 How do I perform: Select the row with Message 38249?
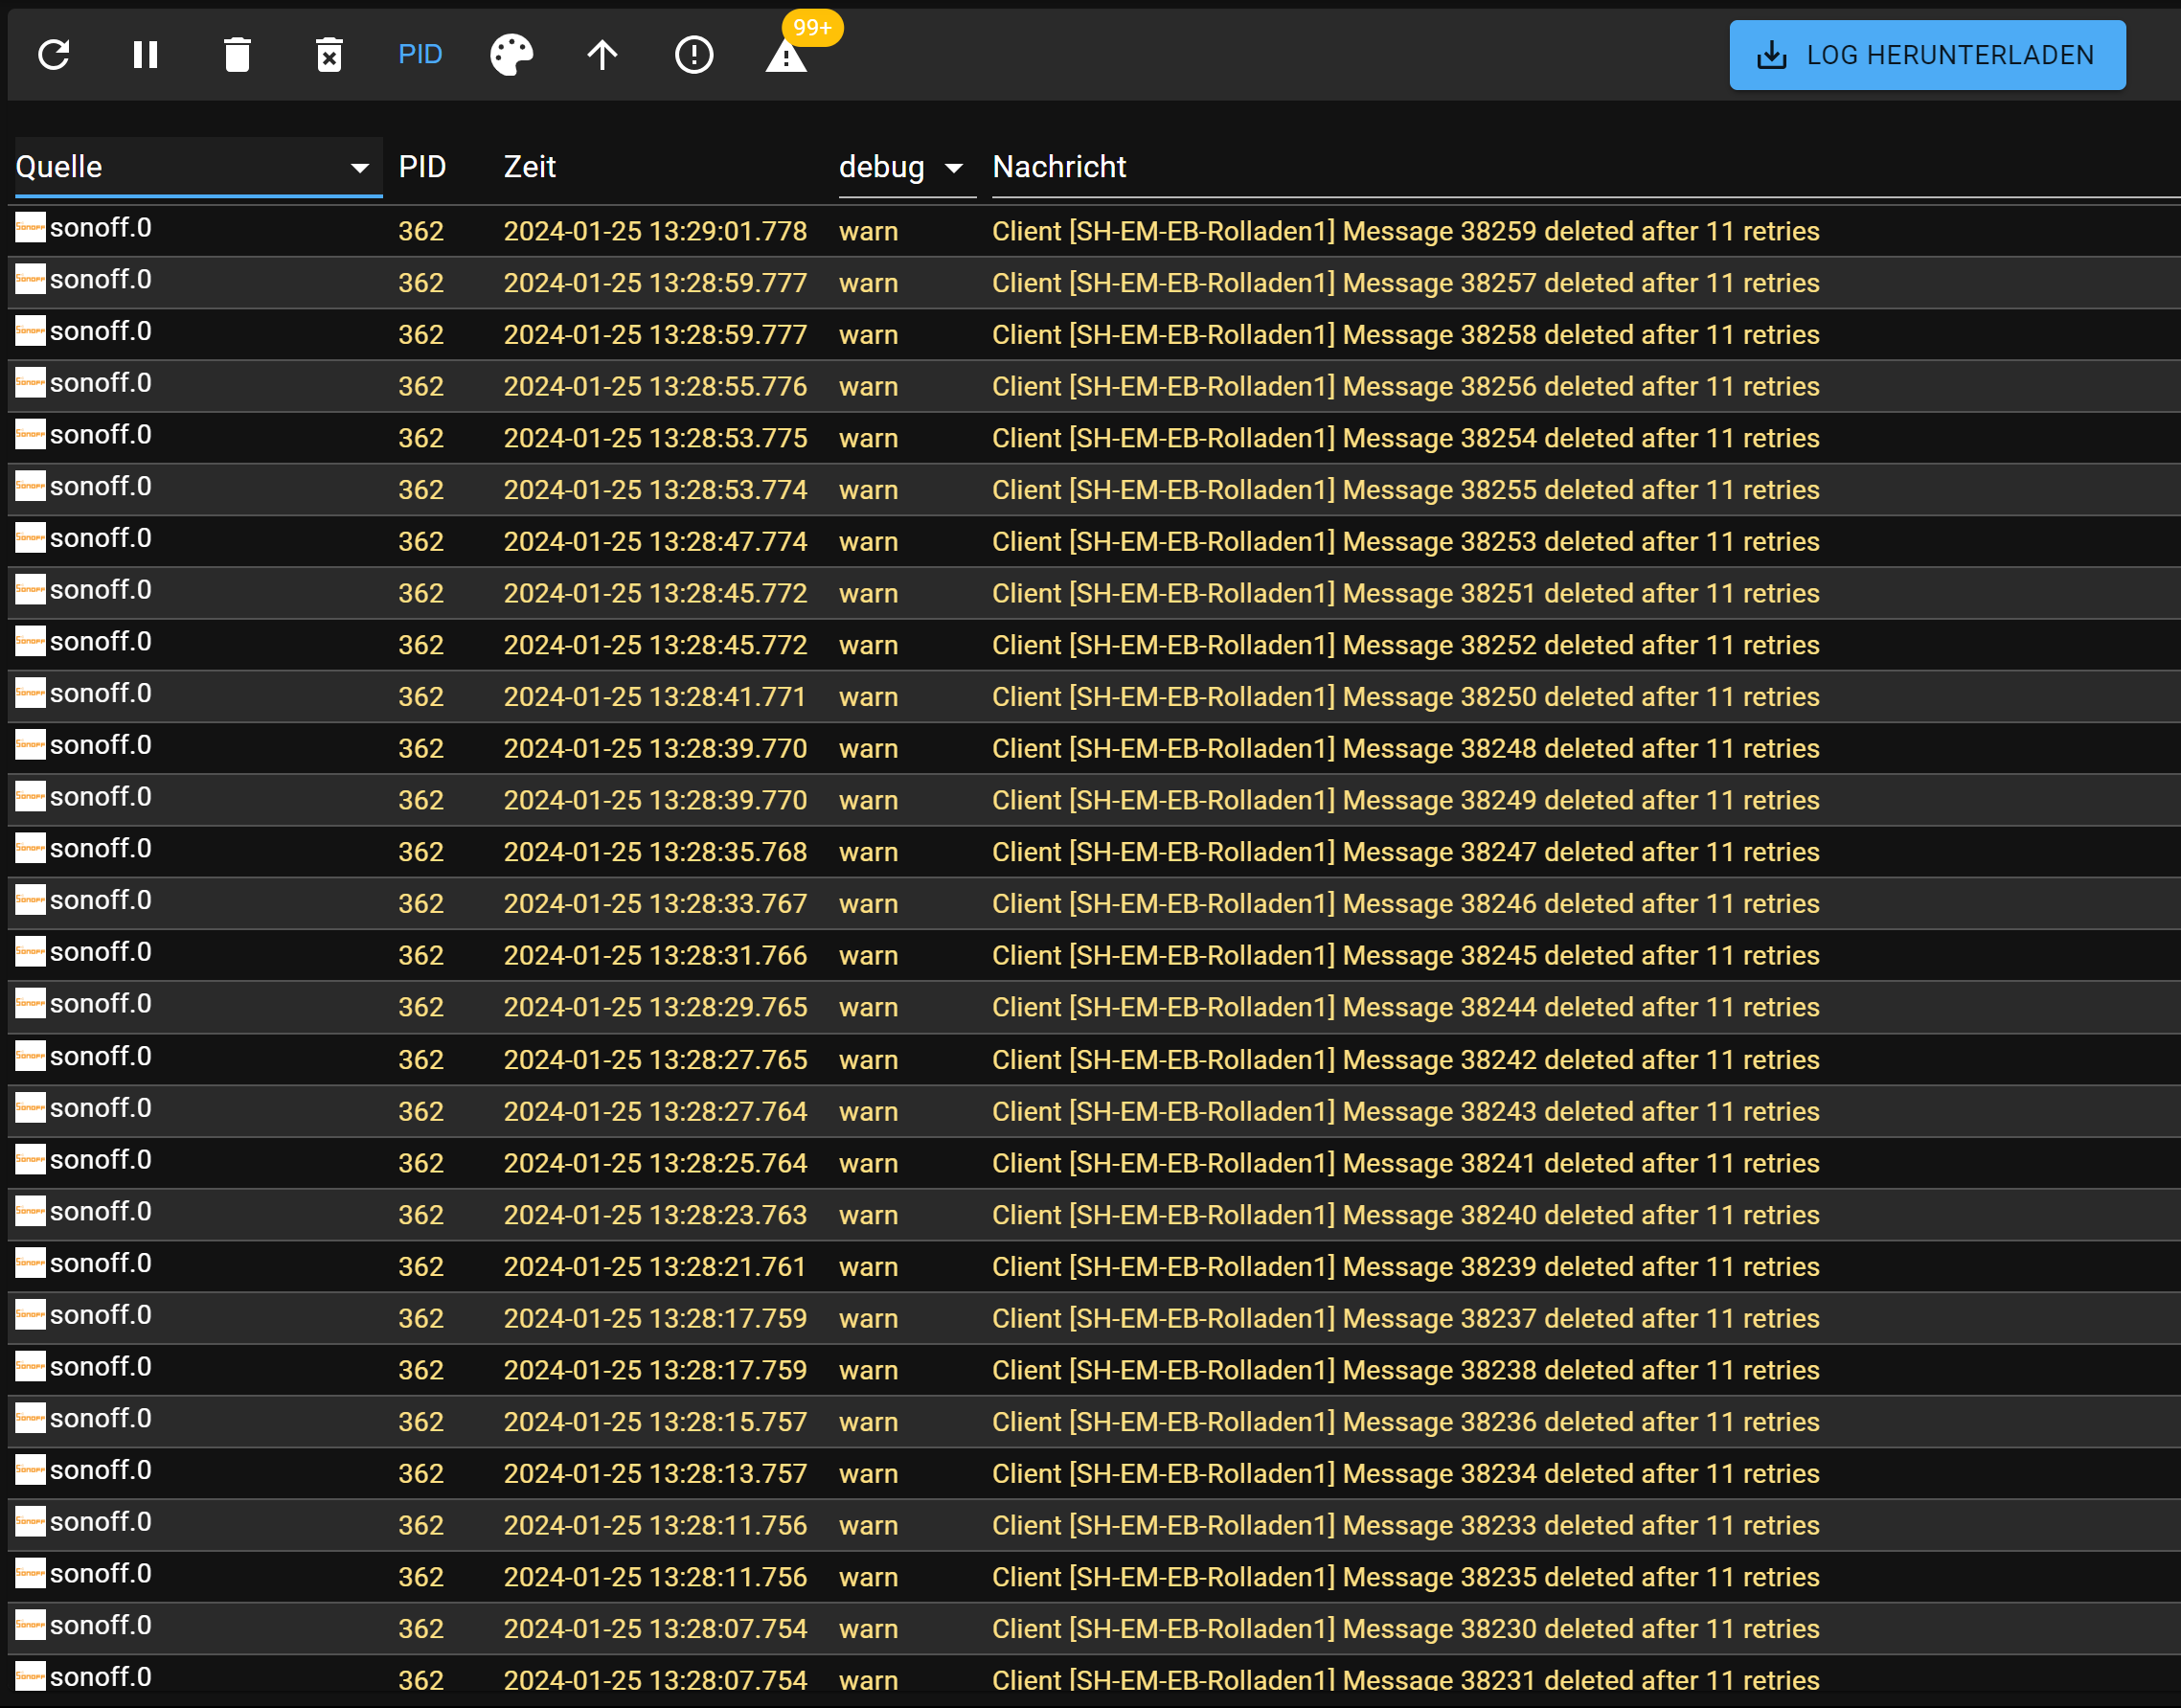(x=1094, y=801)
